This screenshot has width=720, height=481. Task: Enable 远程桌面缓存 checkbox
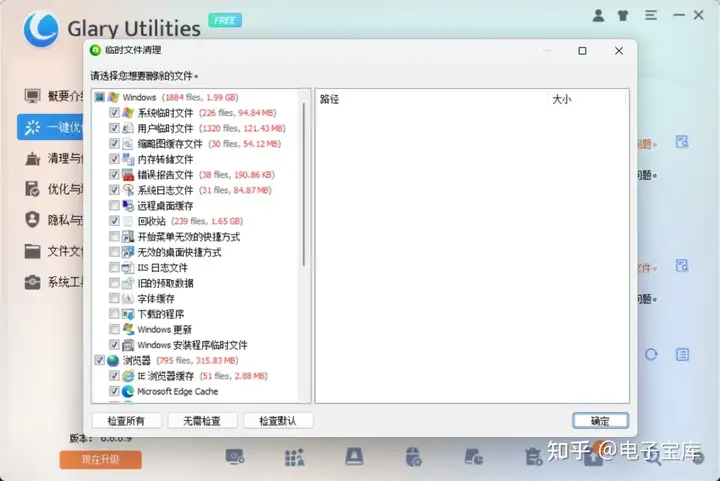[x=114, y=205]
